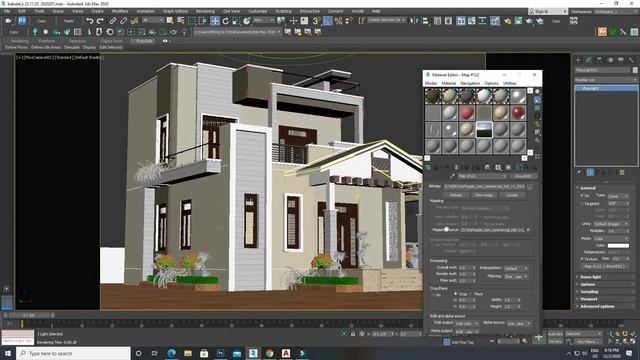Click the 3D Snaps toggle icon
This screenshot has width=640, height=360.
[317, 21]
